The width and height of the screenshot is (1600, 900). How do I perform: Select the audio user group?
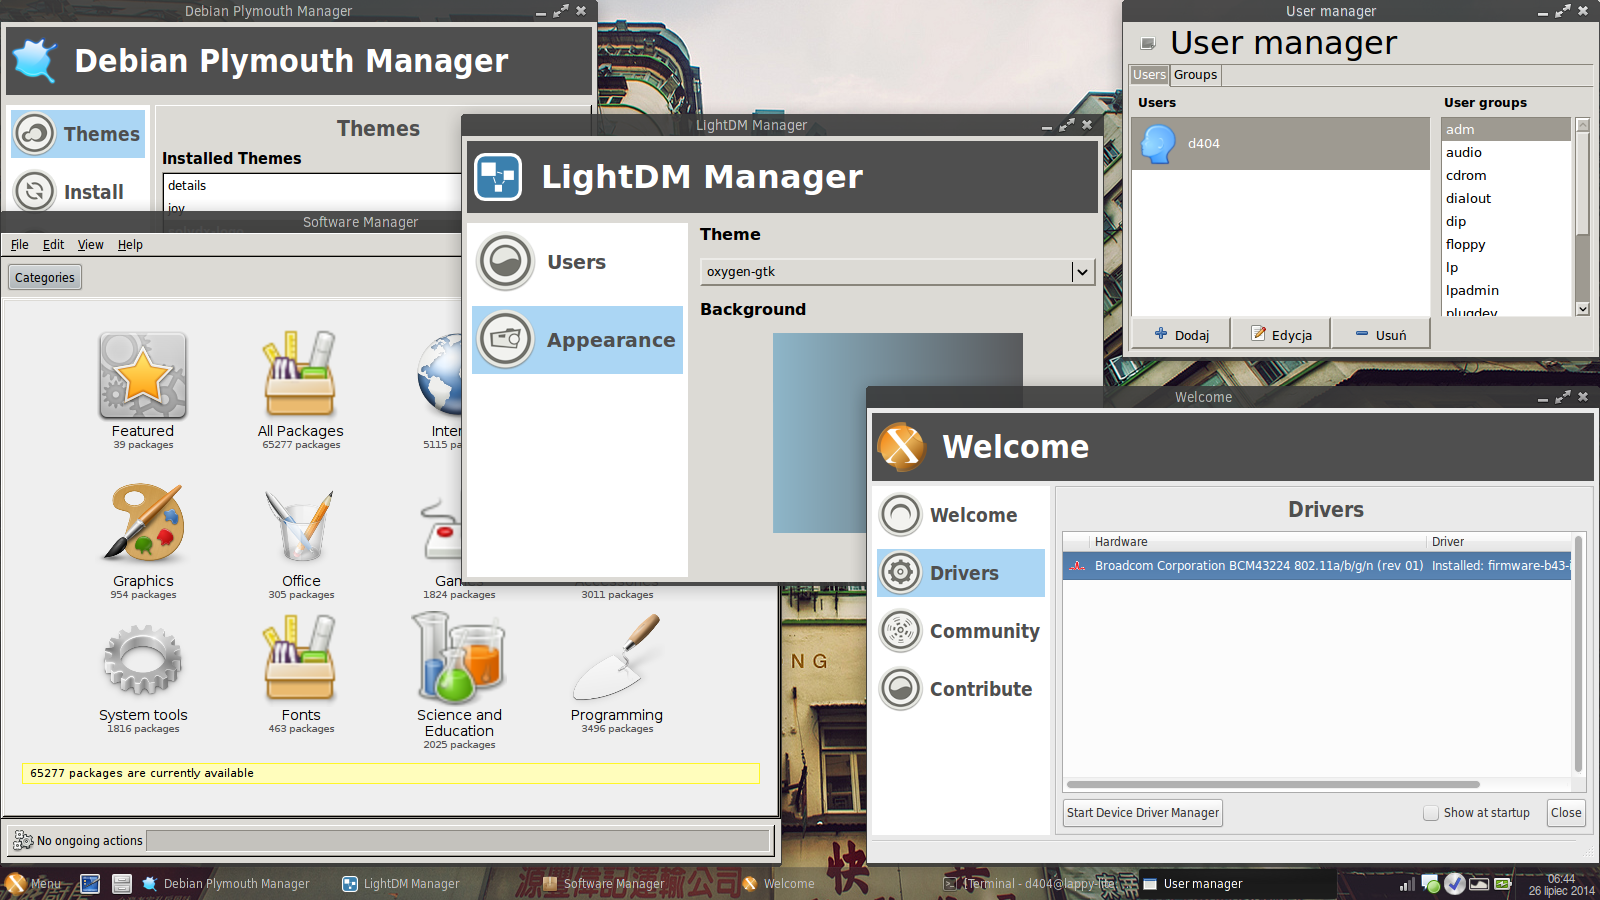tap(1505, 152)
